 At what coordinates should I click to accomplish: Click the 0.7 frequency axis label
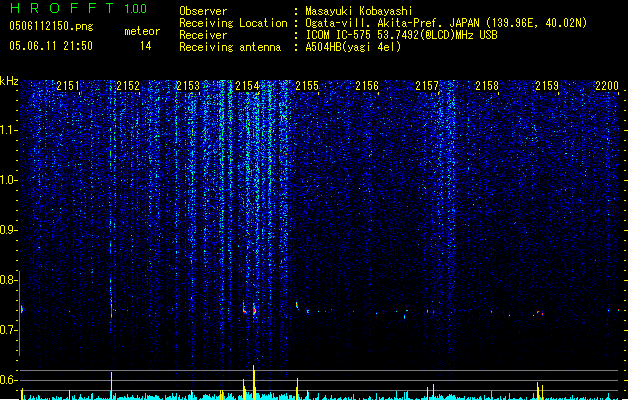pyautogui.click(x=8, y=330)
